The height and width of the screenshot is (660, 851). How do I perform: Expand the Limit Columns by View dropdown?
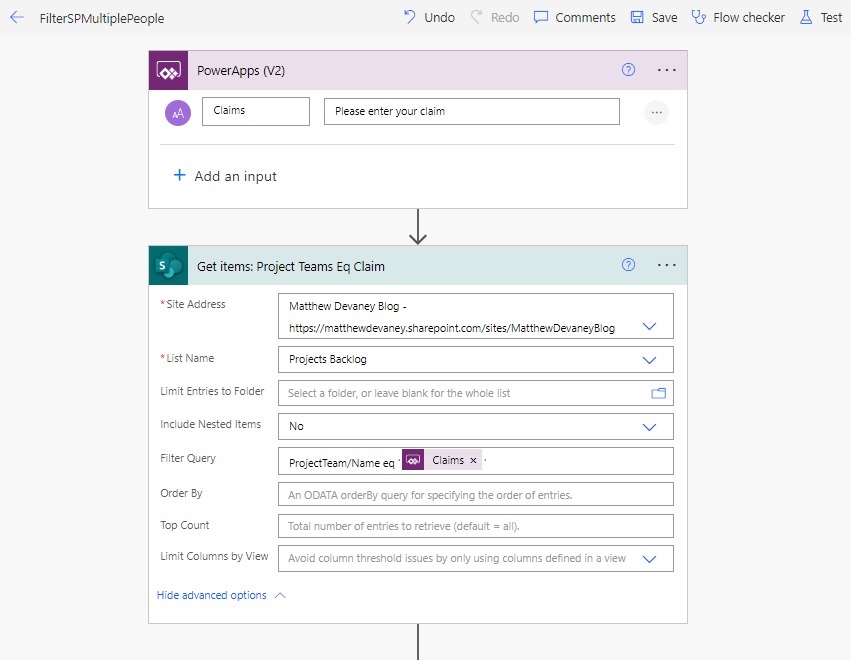[649, 559]
